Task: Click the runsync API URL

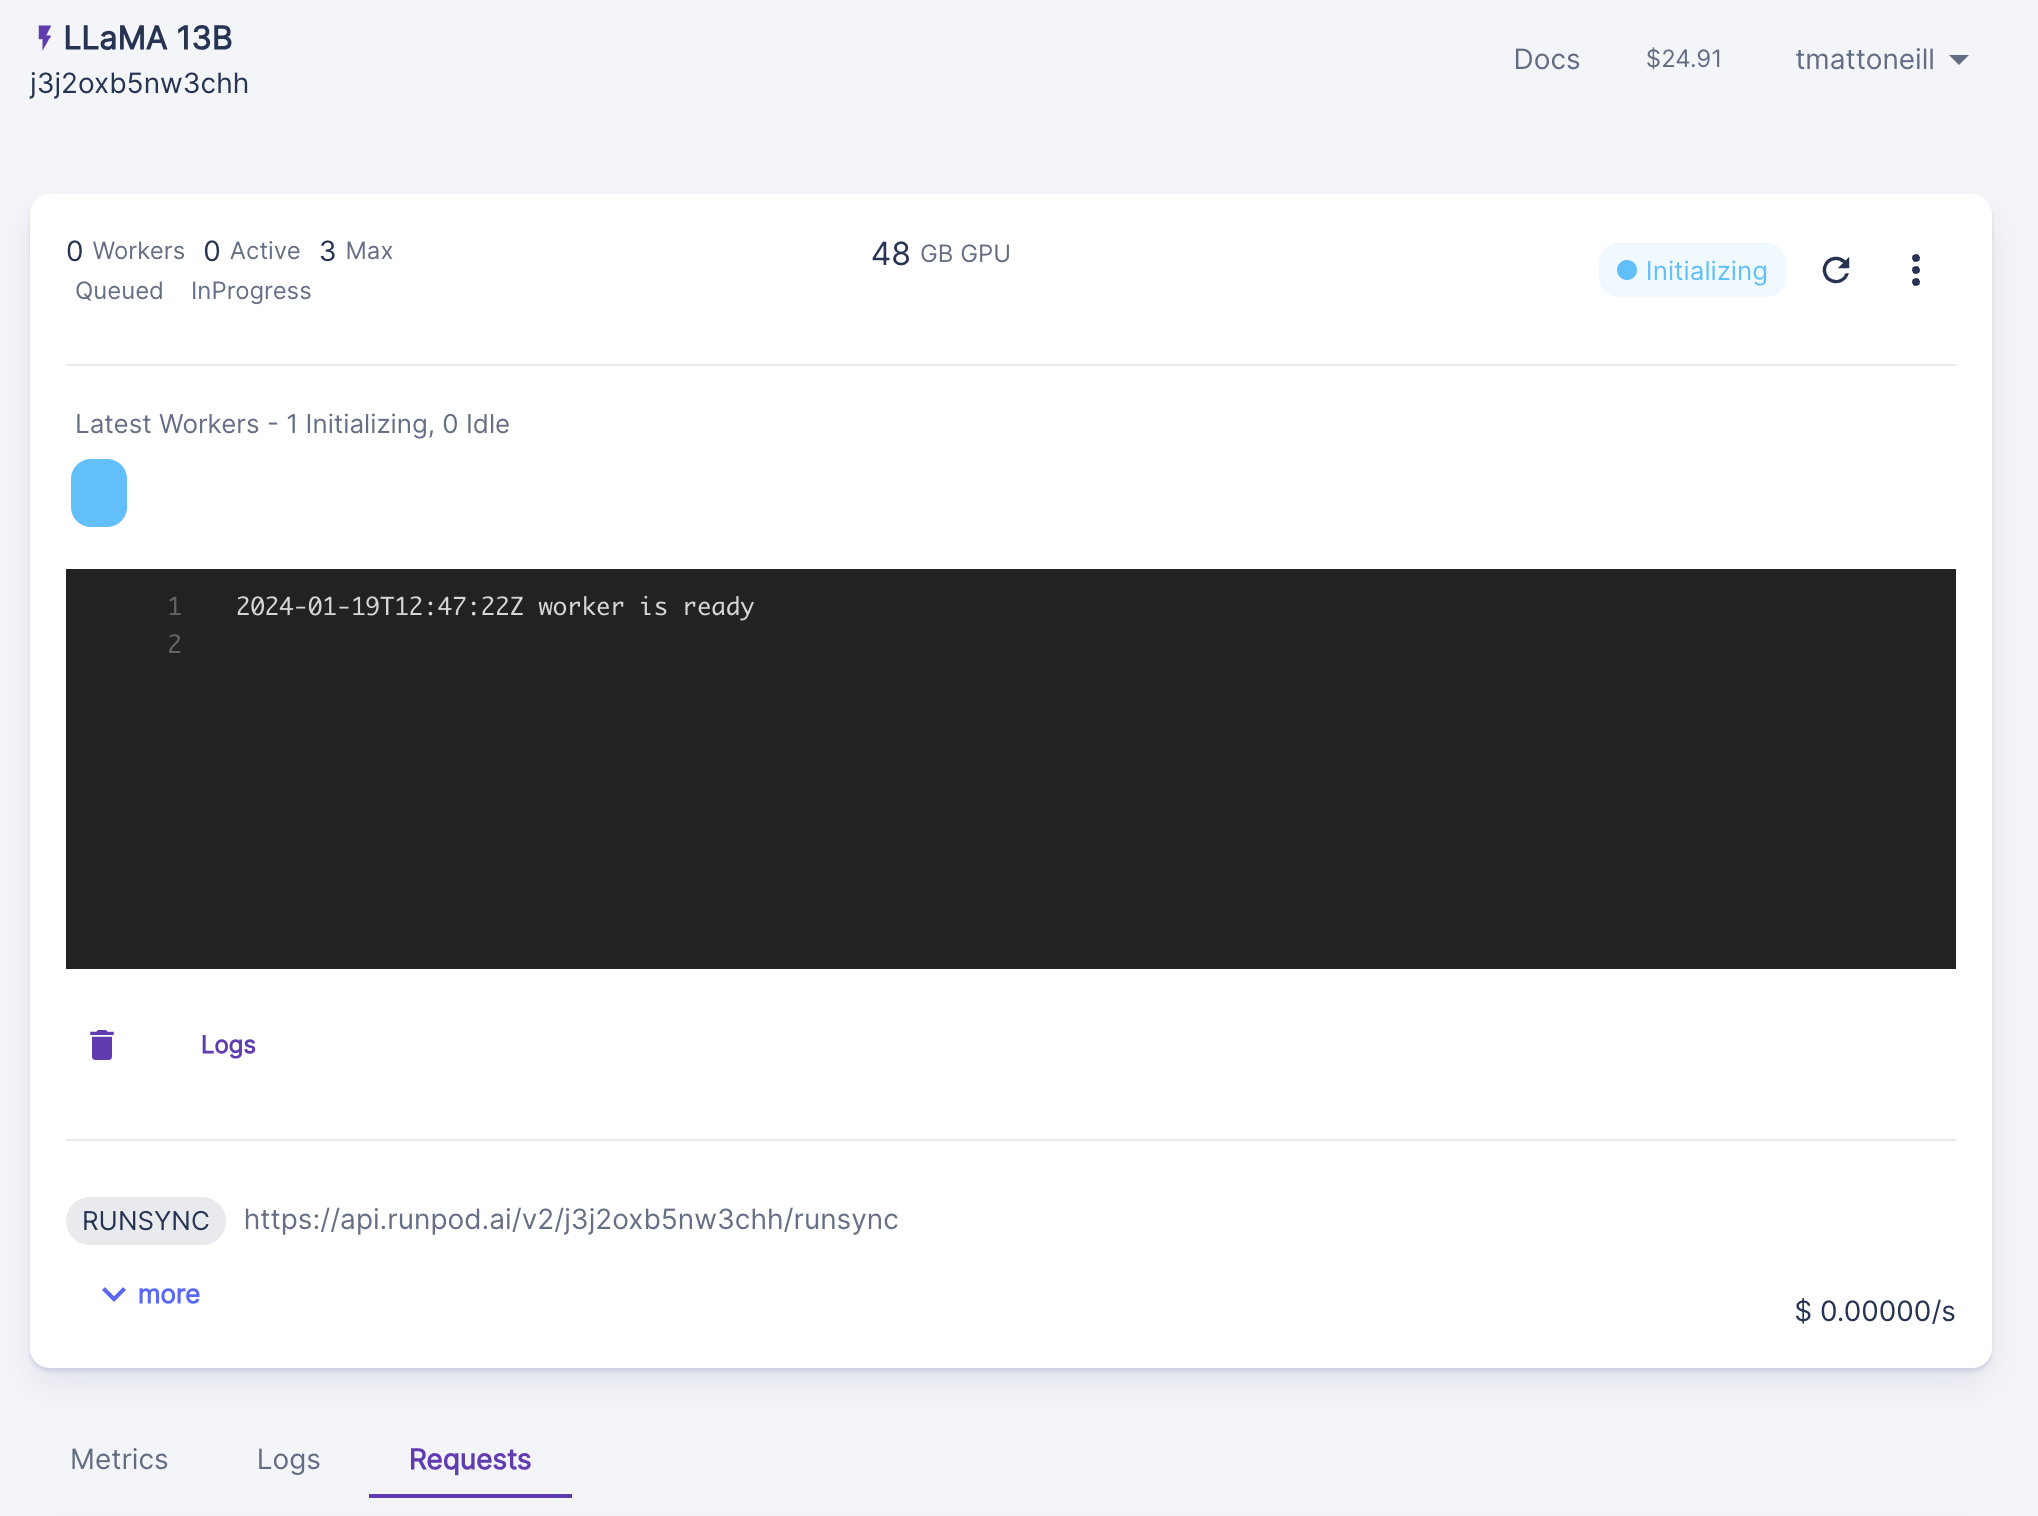Action: click(571, 1220)
